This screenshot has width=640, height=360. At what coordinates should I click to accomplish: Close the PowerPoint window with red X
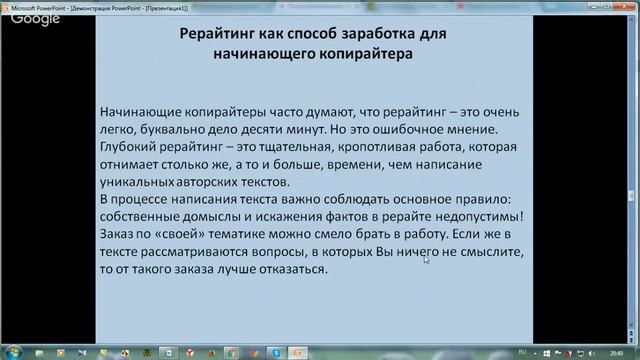[625, 6]
